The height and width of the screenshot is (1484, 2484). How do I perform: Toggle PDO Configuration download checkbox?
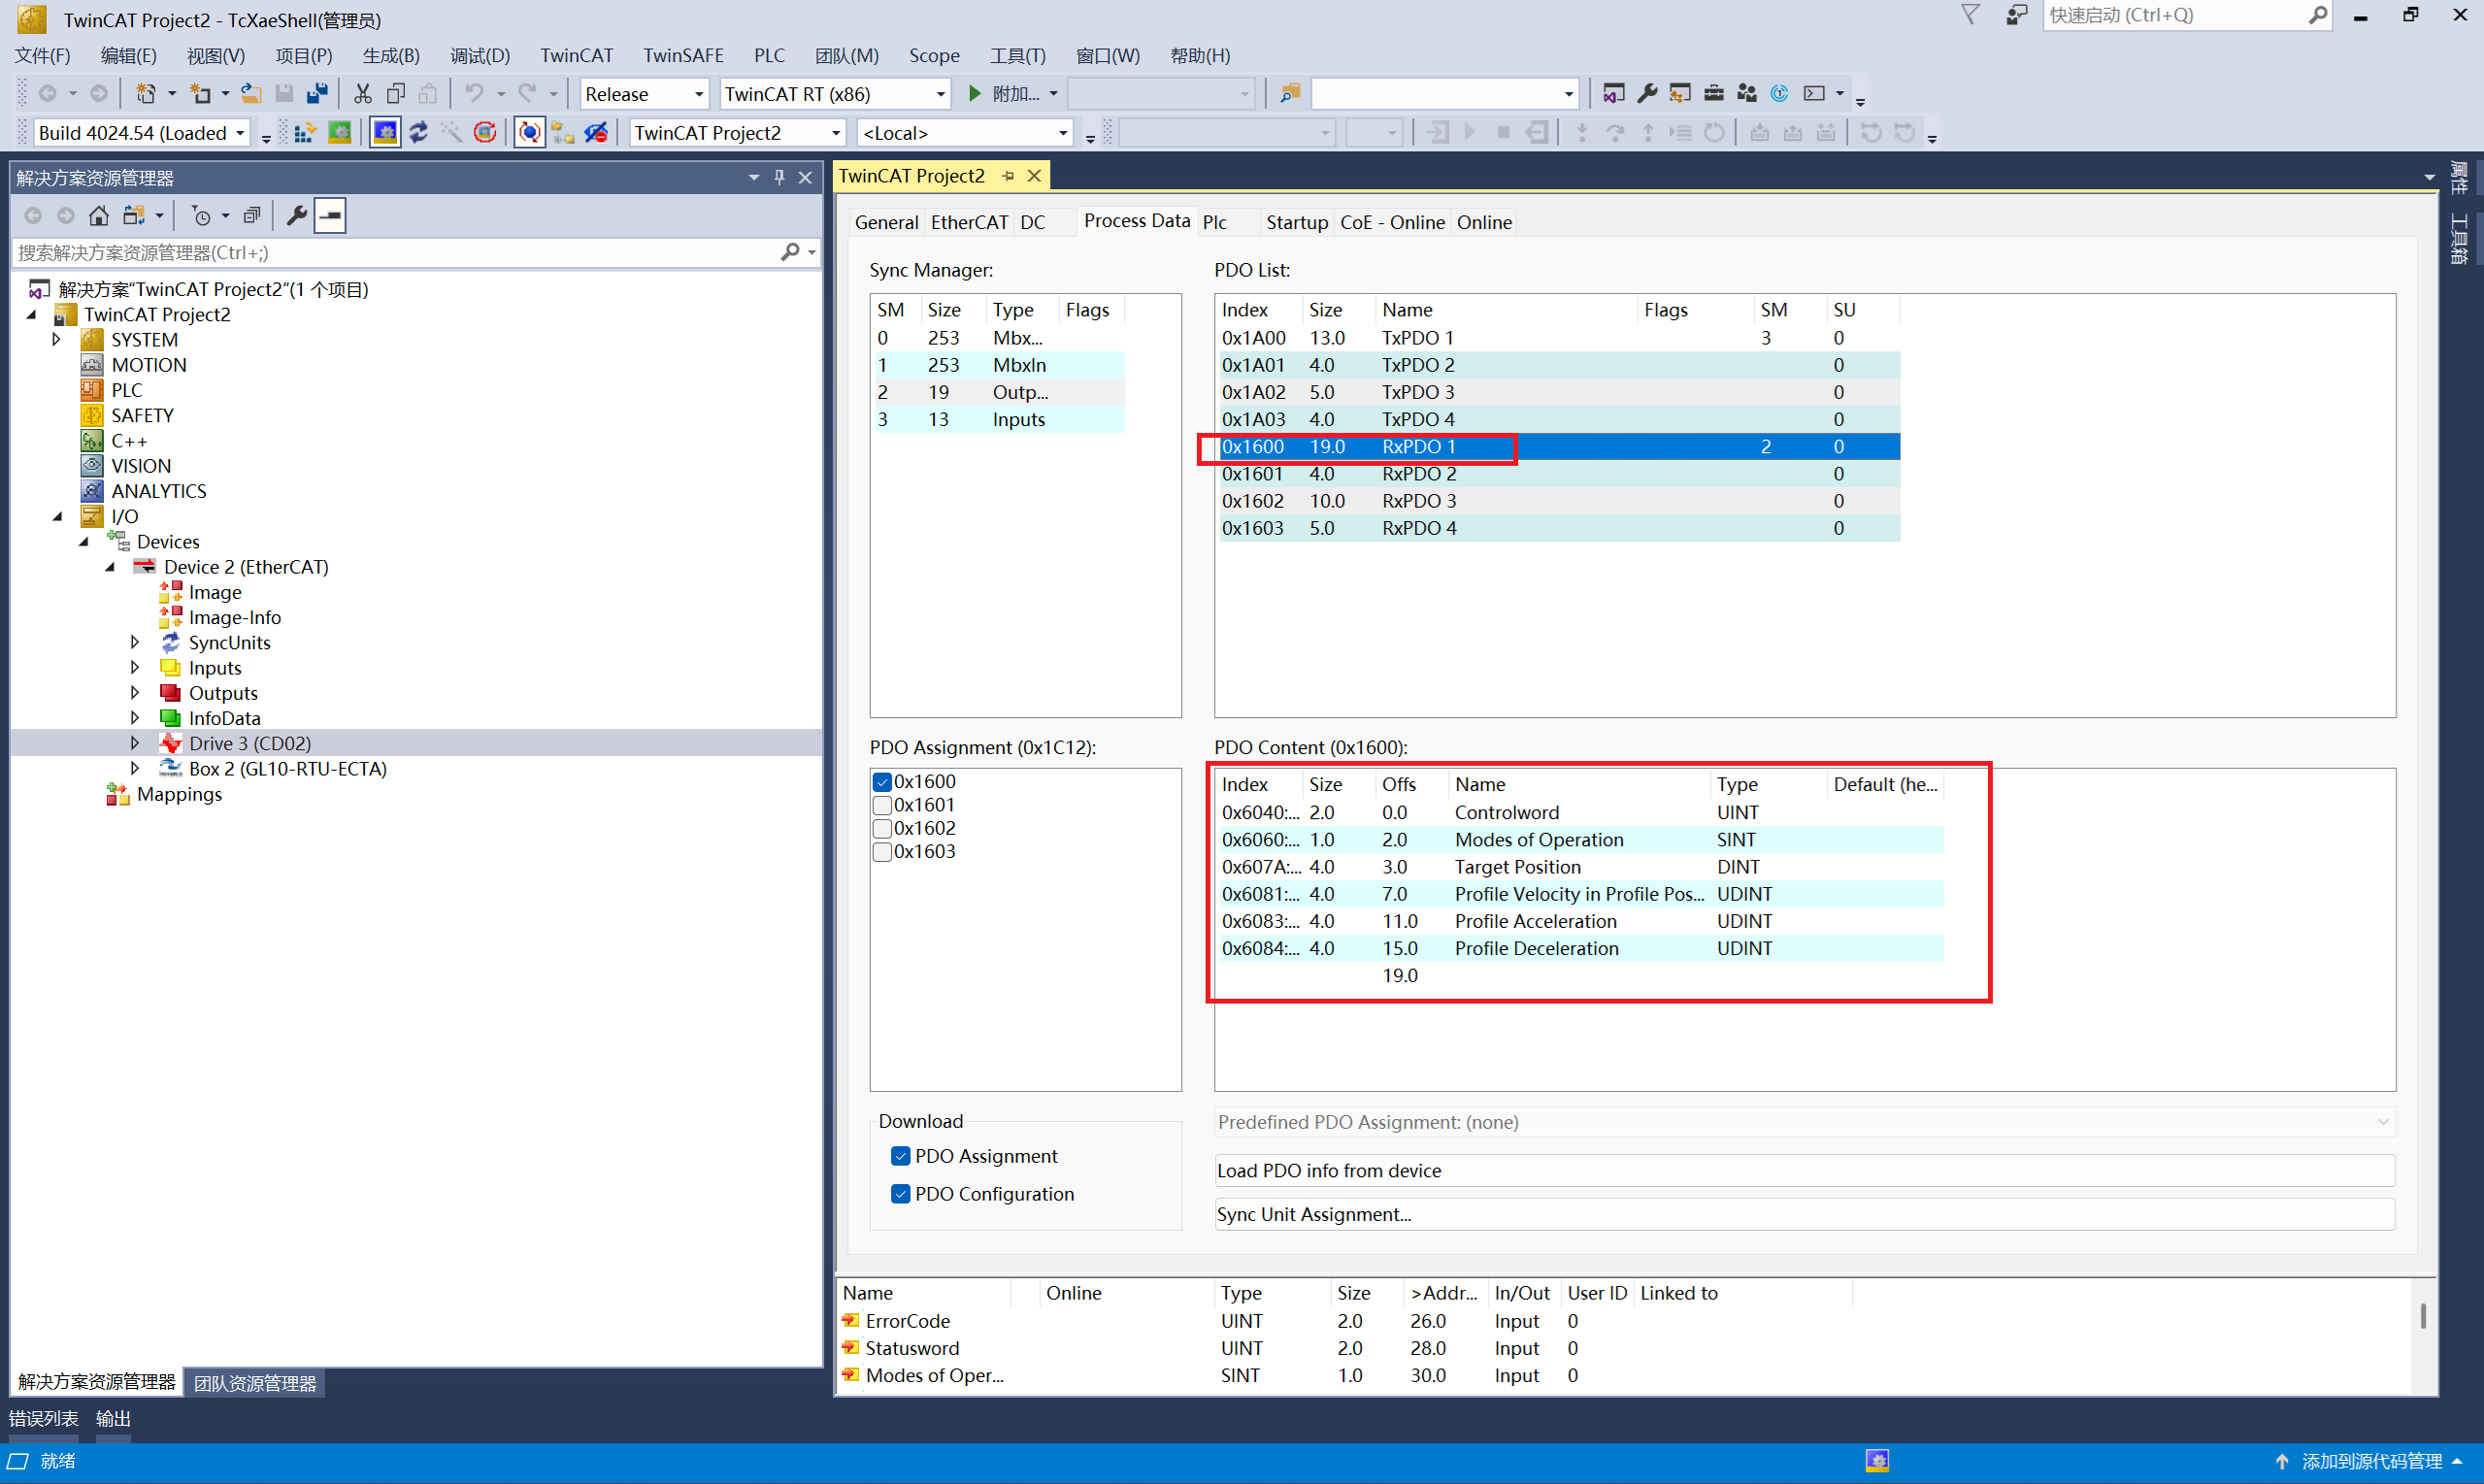[901, 1194]
